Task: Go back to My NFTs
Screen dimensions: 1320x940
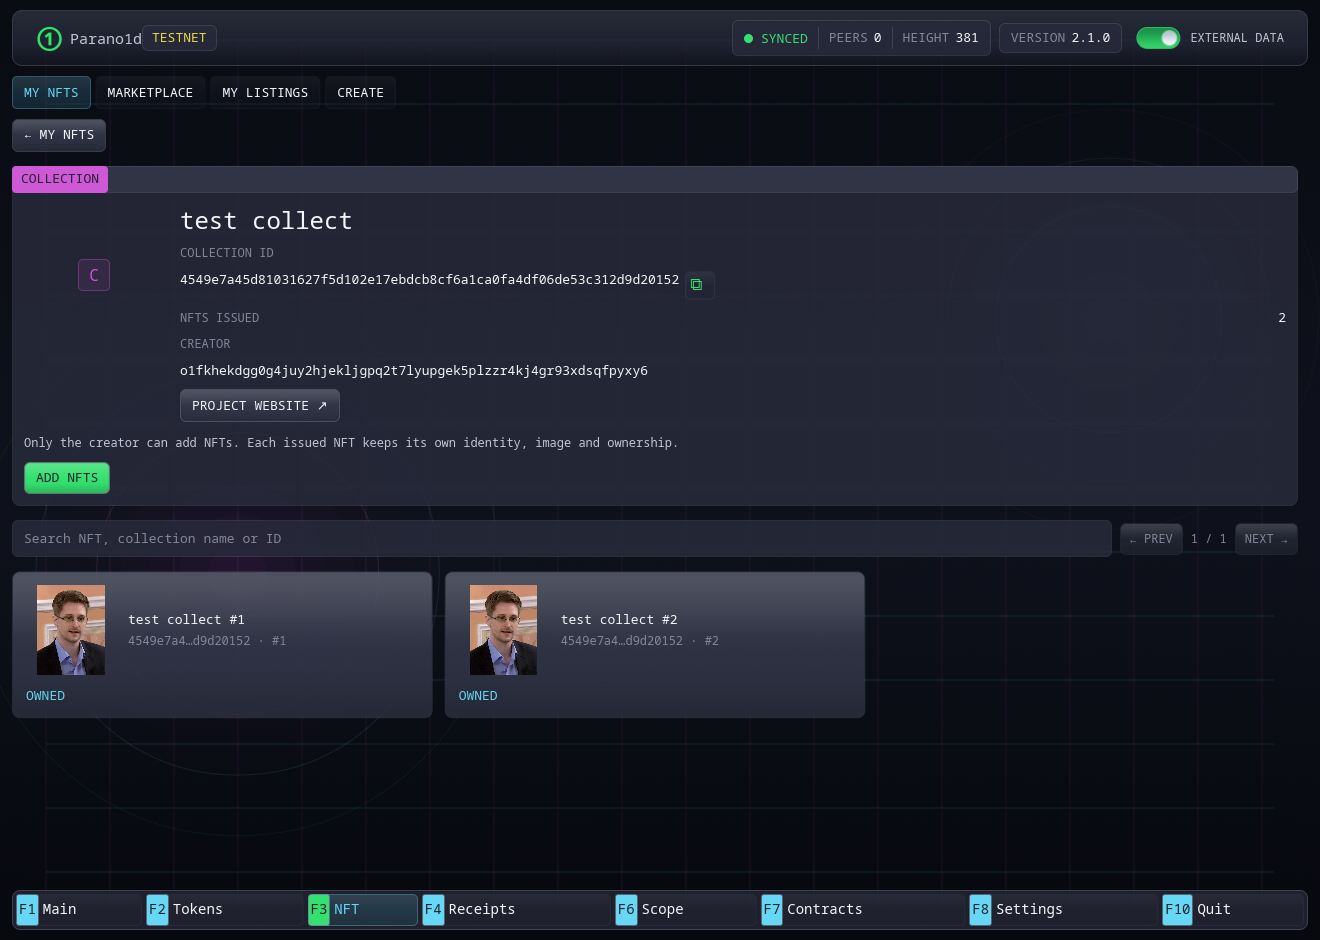Action: click(59, 135)
